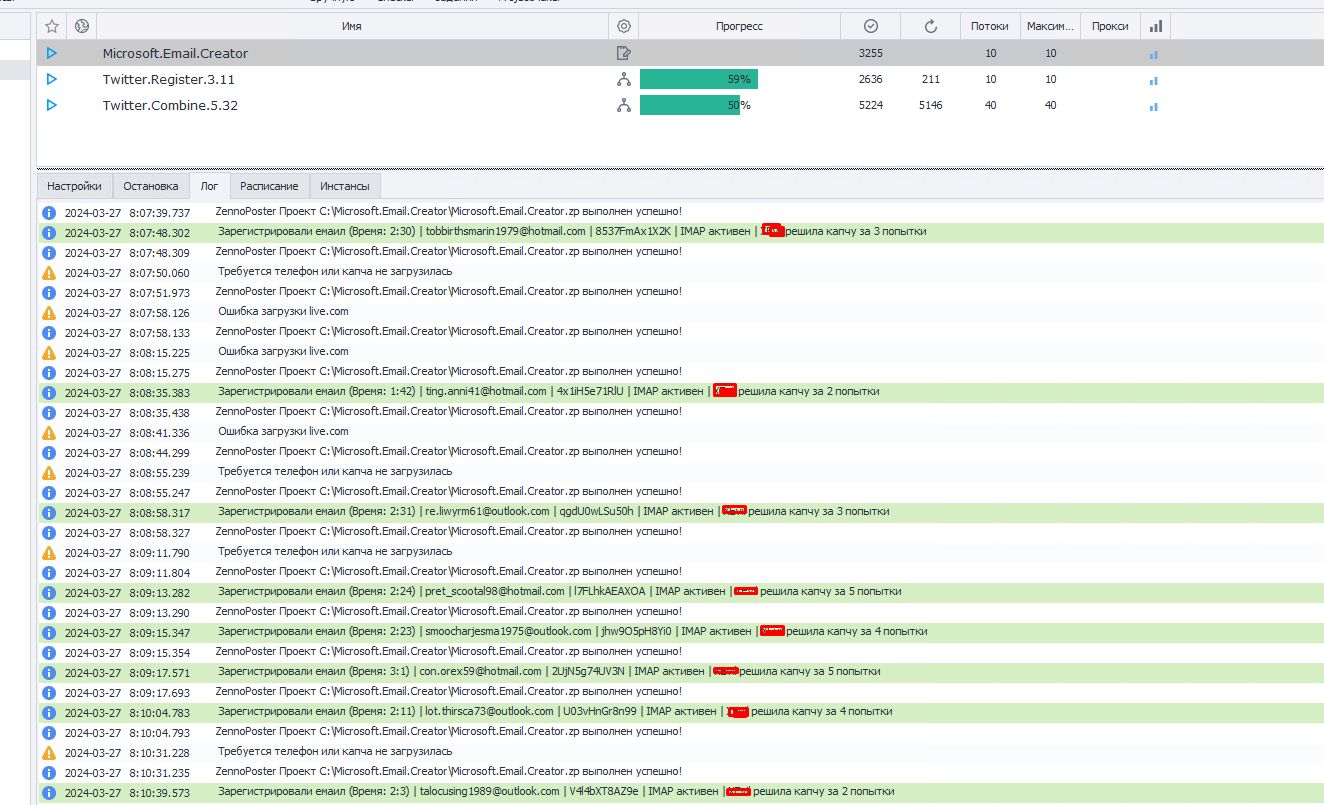Click the bar chart statistics column header
The height and width of the screenshot is (805, 1324).
click(1156, 26)
